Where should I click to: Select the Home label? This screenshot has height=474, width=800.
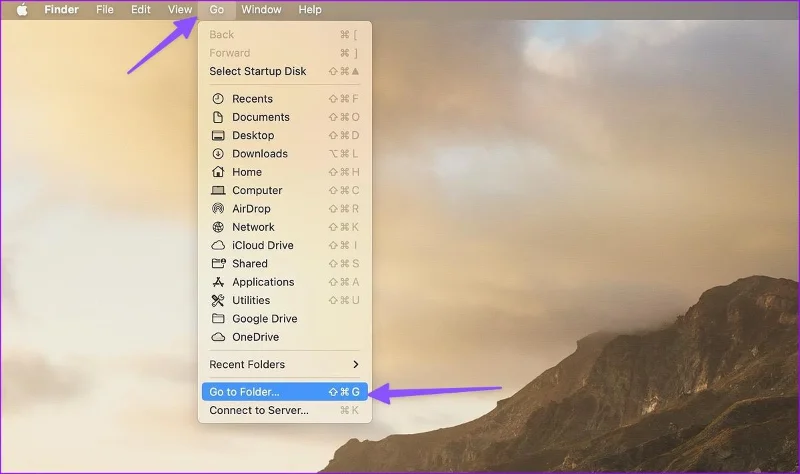(247, 172)
